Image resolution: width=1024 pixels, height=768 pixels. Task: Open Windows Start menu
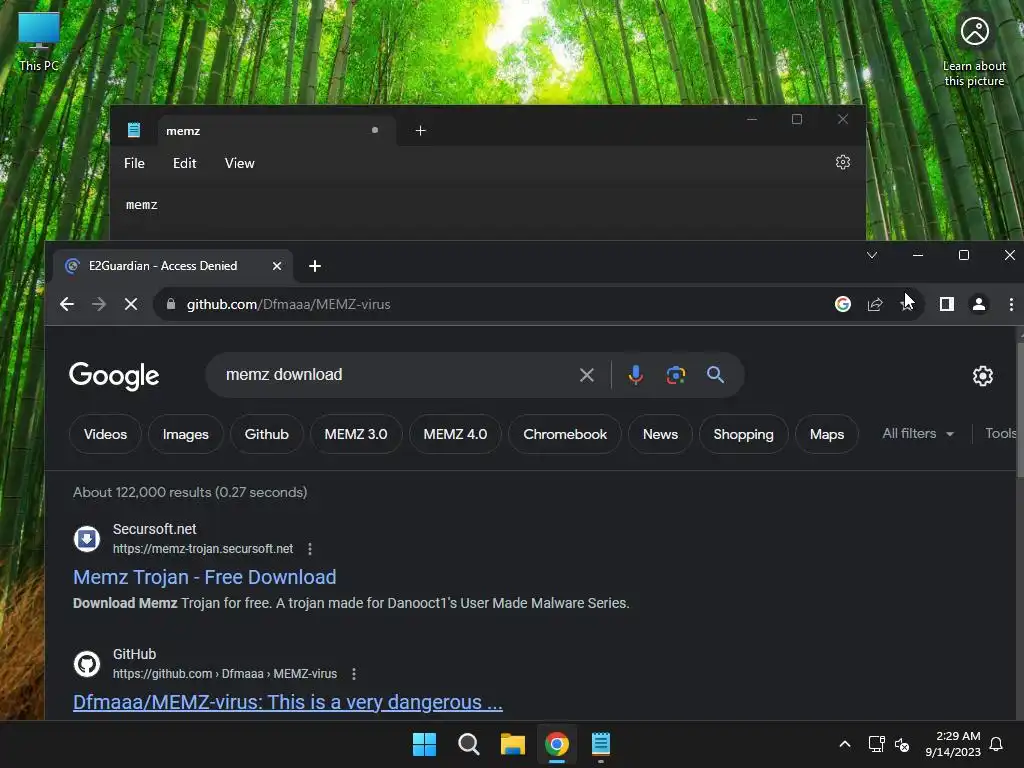424,744
